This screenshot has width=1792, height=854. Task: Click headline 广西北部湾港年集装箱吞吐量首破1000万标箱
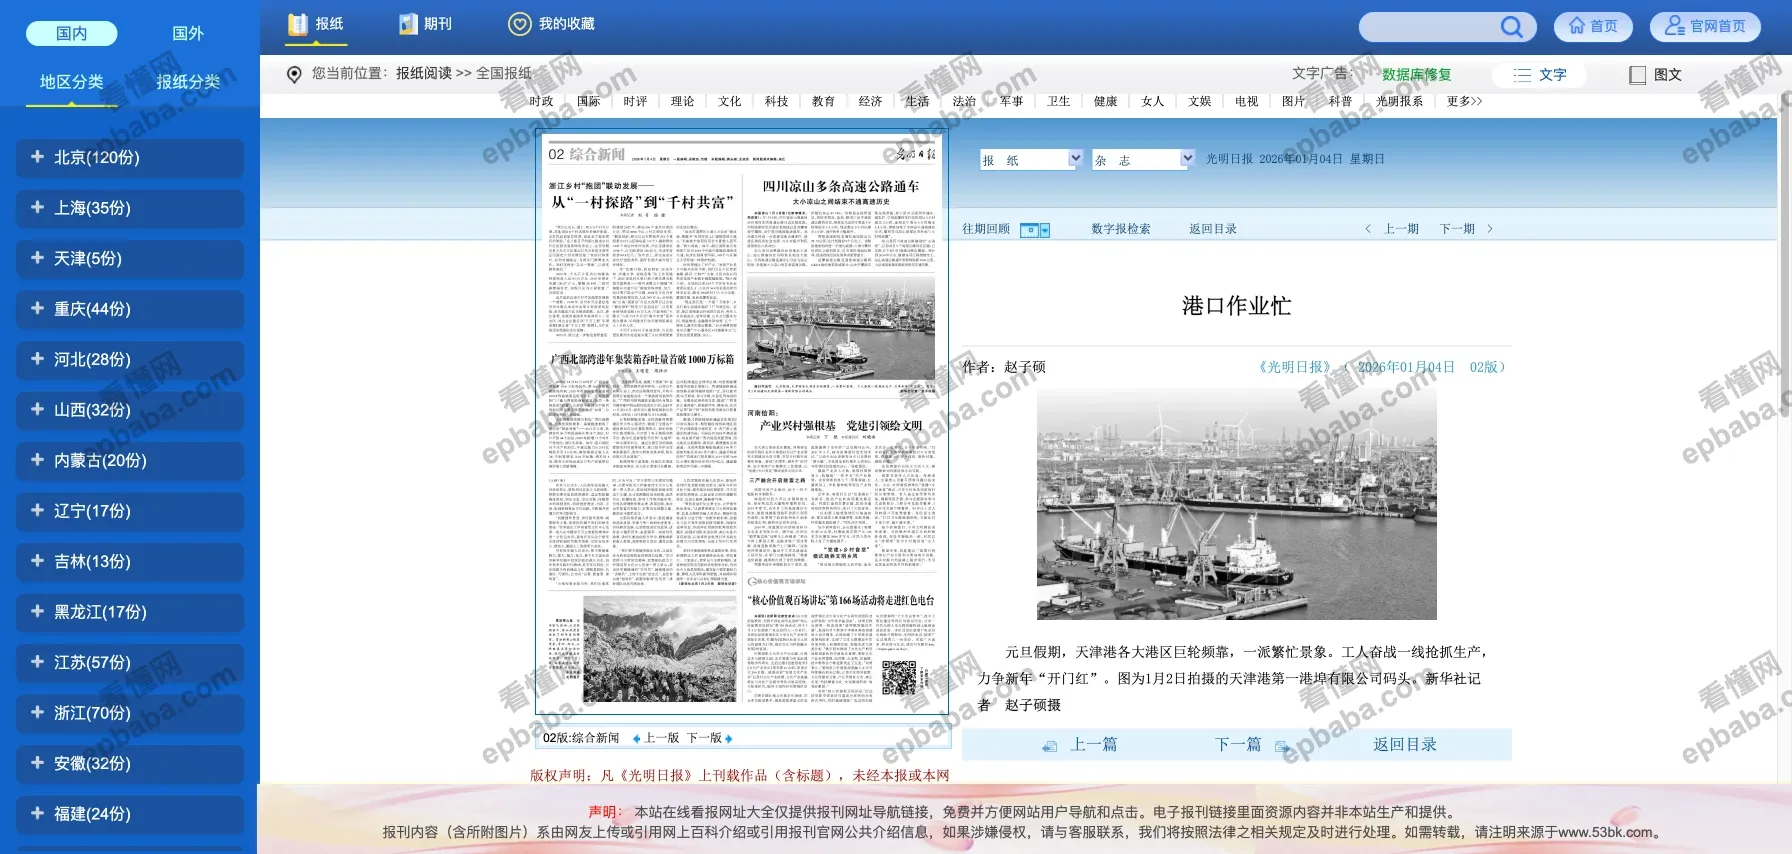click(x=642, y=359)
